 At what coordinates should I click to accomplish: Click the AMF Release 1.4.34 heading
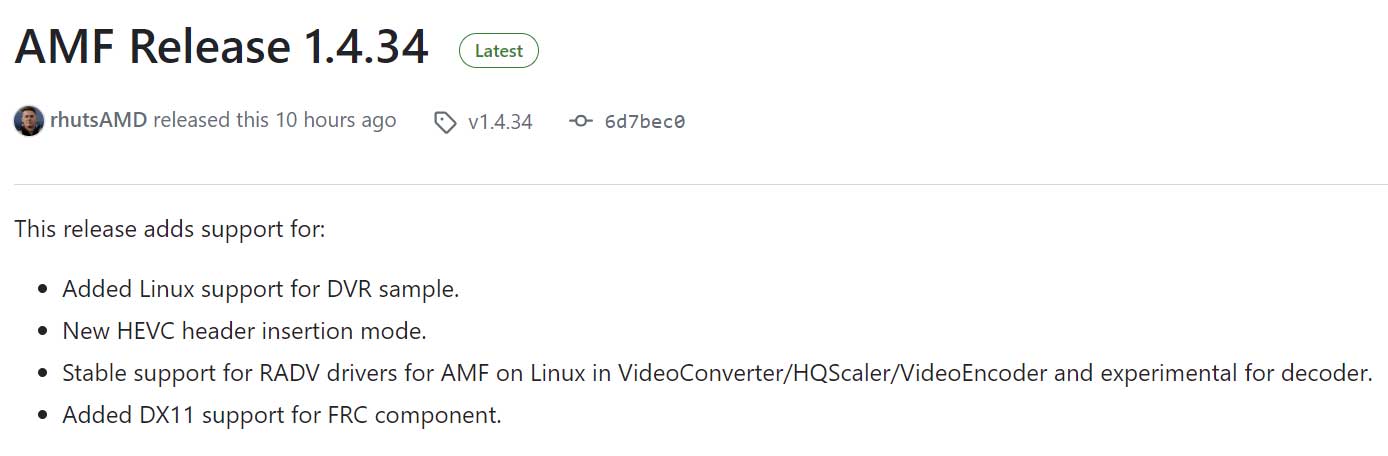pyautogui.click(x=221, y=48)
